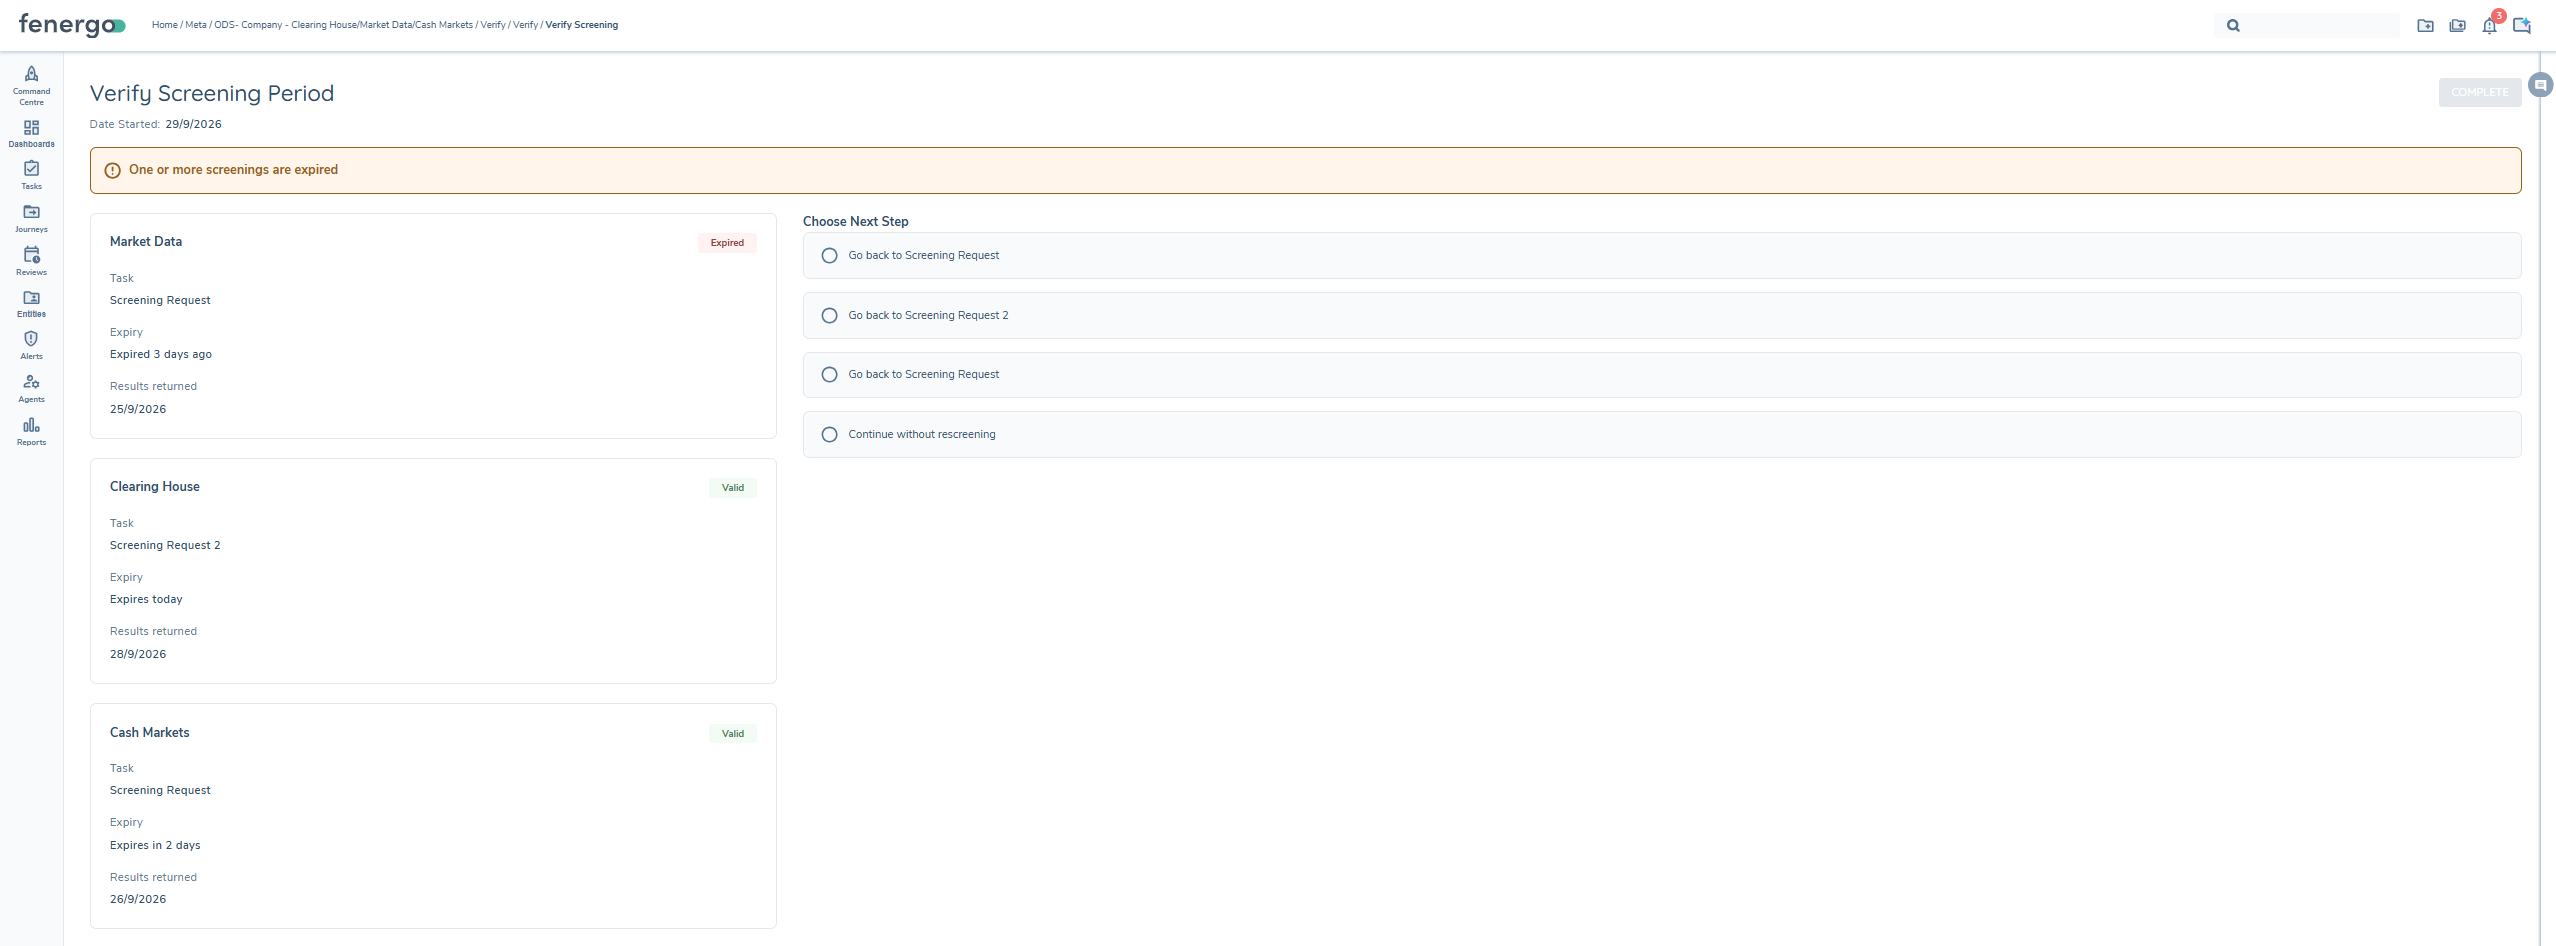Click 'Expires in 2 days' text
This screenshot has width=2556, height=946.
click(x=155, y=846)
